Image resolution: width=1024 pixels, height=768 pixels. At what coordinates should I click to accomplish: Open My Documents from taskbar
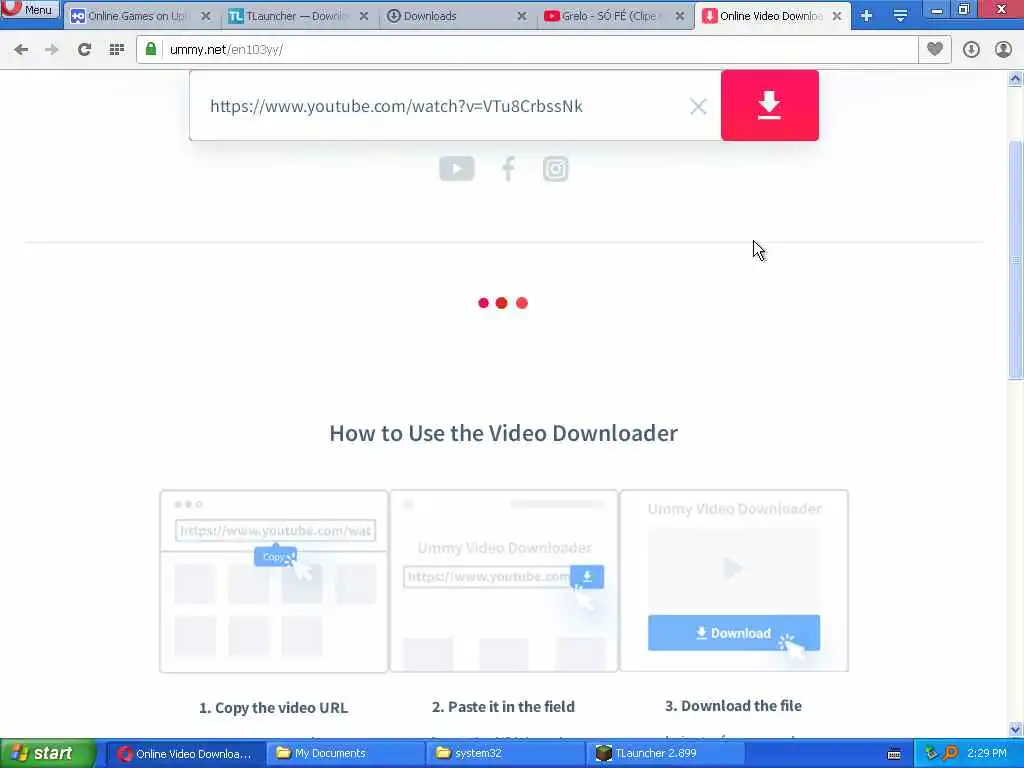346,754
